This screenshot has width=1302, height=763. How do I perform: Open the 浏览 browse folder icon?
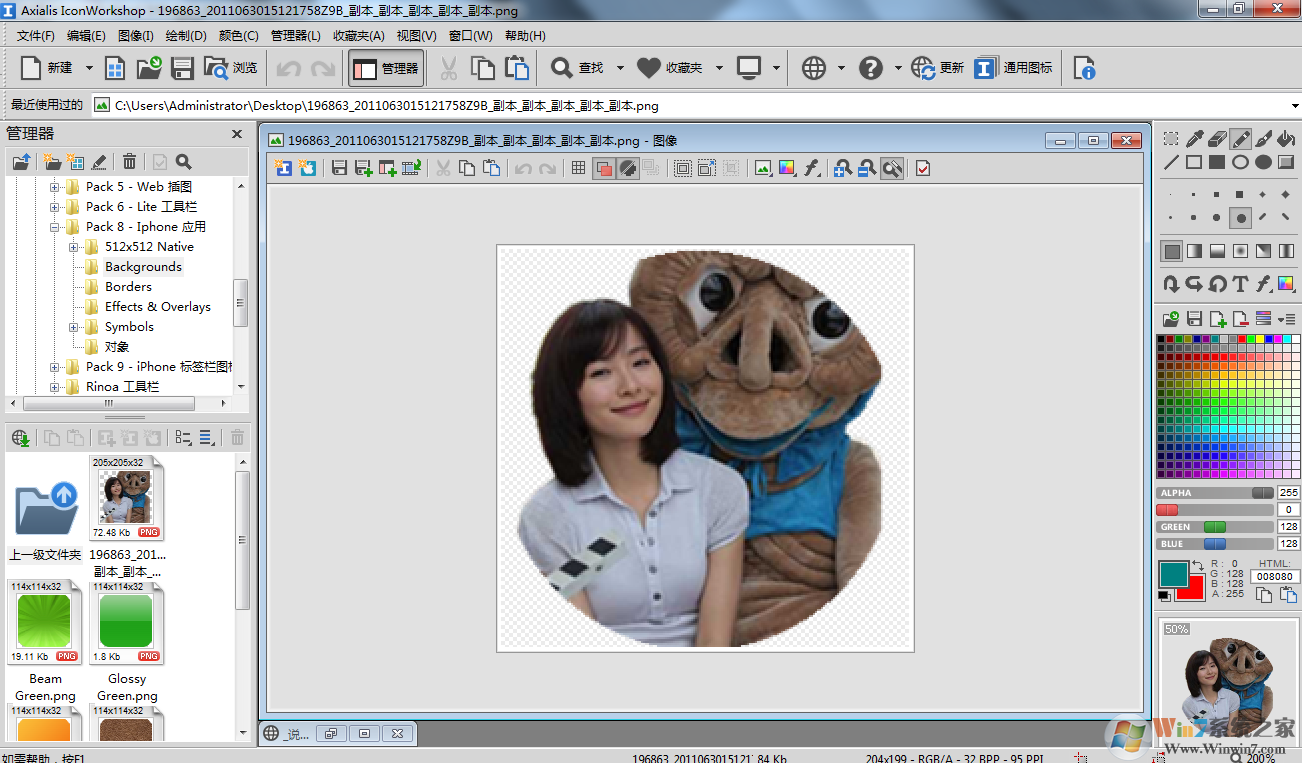pos(230,68)
